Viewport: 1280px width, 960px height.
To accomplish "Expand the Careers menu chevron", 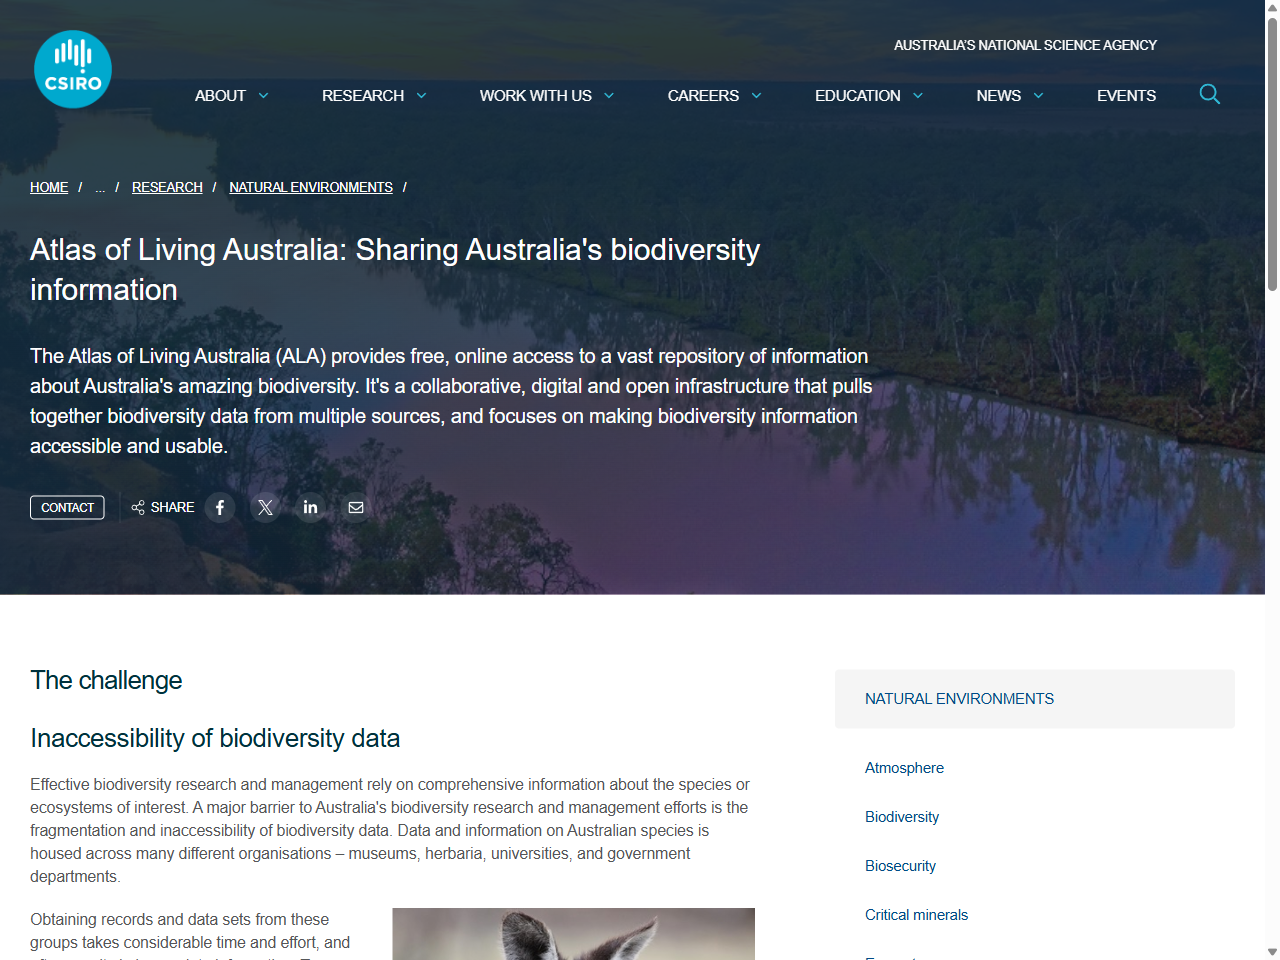I will tap(757, 96).
